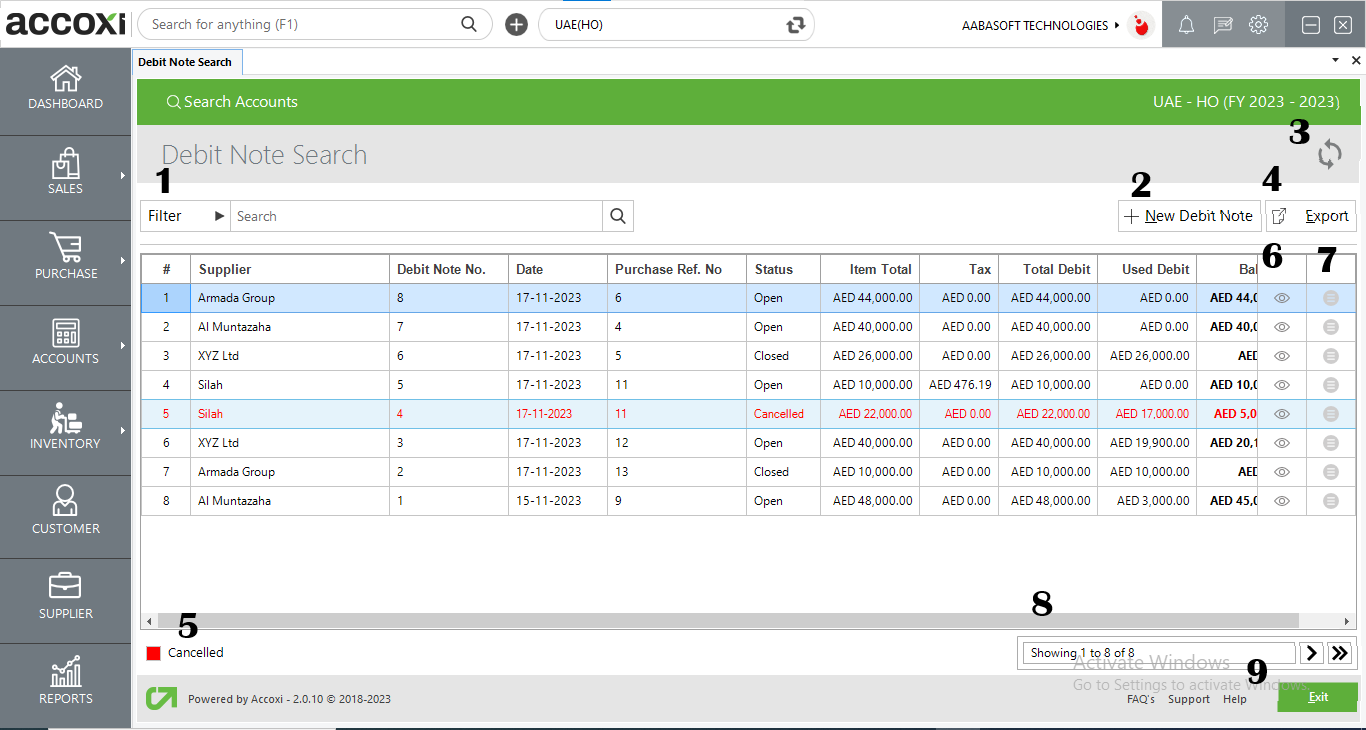The width and height of the screenshot is (1366, 730).
Task: Open the Dashboard from the sidebar
Action: (x=65, y=88)
